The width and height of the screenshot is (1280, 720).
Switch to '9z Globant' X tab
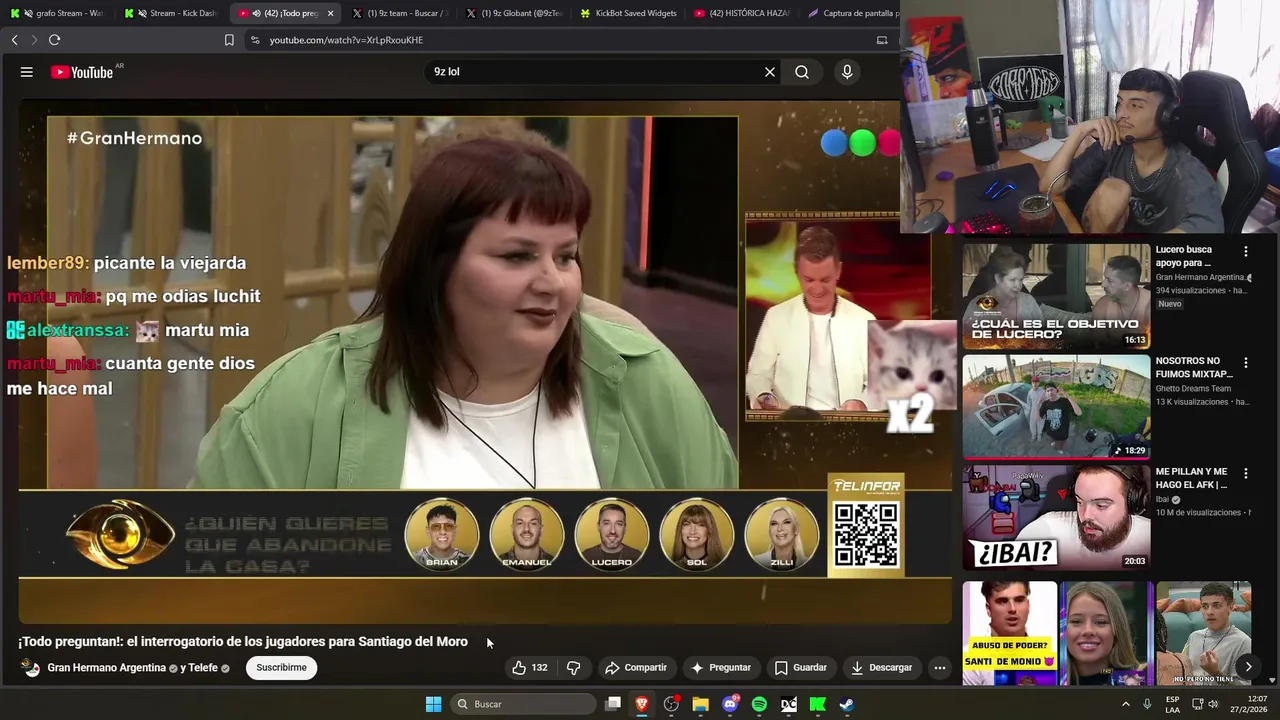(x=515, y=13)
